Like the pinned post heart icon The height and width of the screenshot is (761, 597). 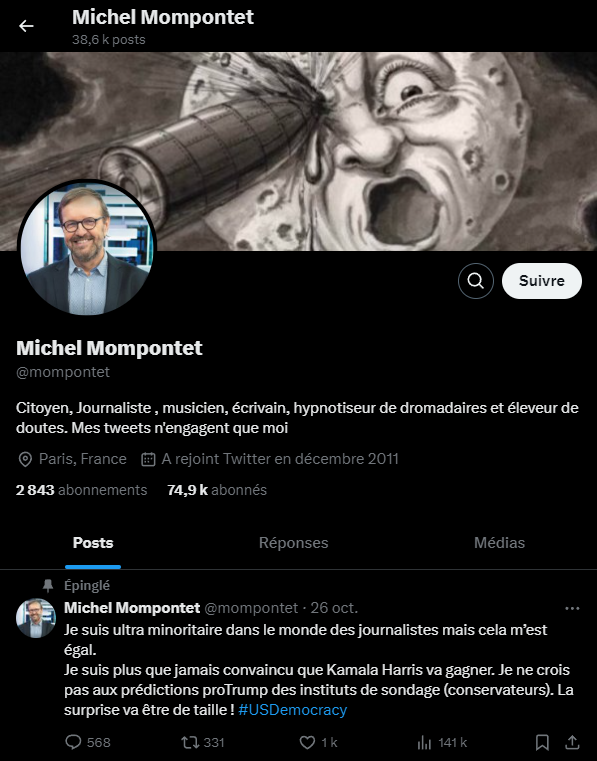click(x=318, y=742)
